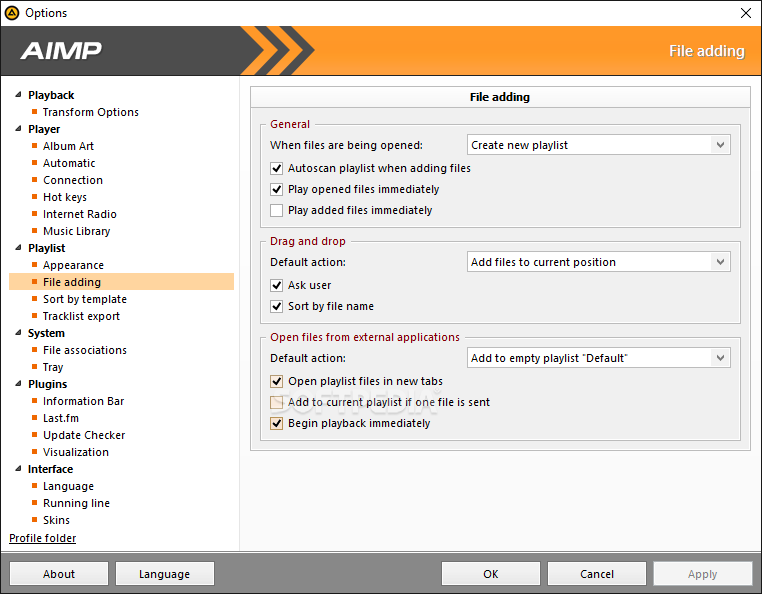
Task: Select the Playlist category header
Action: [x=47, y=248]
